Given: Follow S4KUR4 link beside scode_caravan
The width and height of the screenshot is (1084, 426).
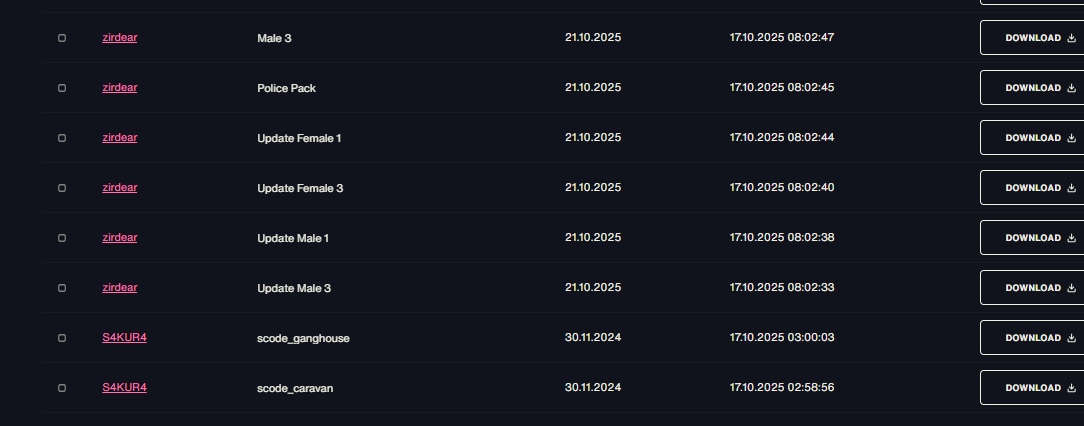Looking at the screenshot, I should point(124,387).
